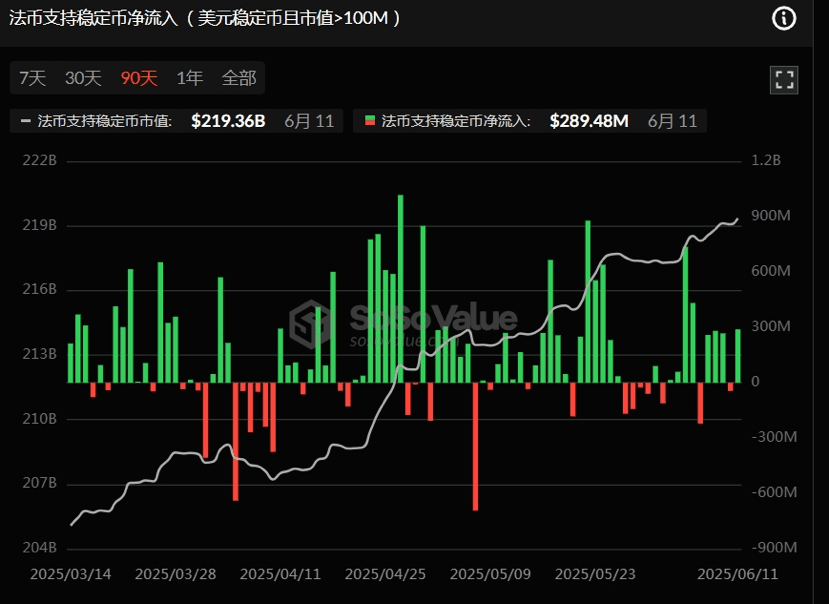Toggle the 法币支持稳定币净流入 bar legend

pos(530,121)
